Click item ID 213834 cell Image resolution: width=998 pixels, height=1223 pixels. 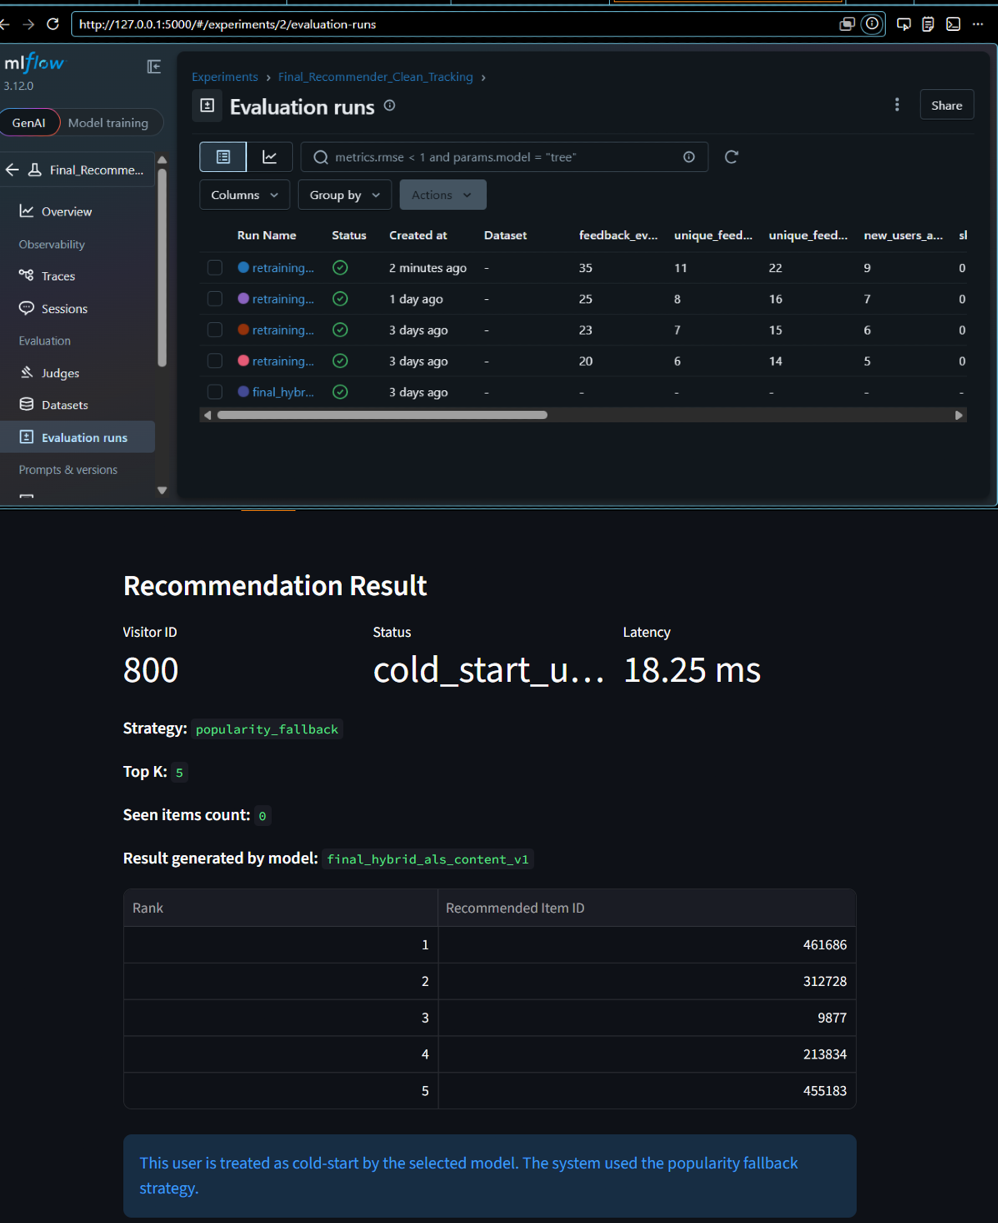click(647, 1054)
